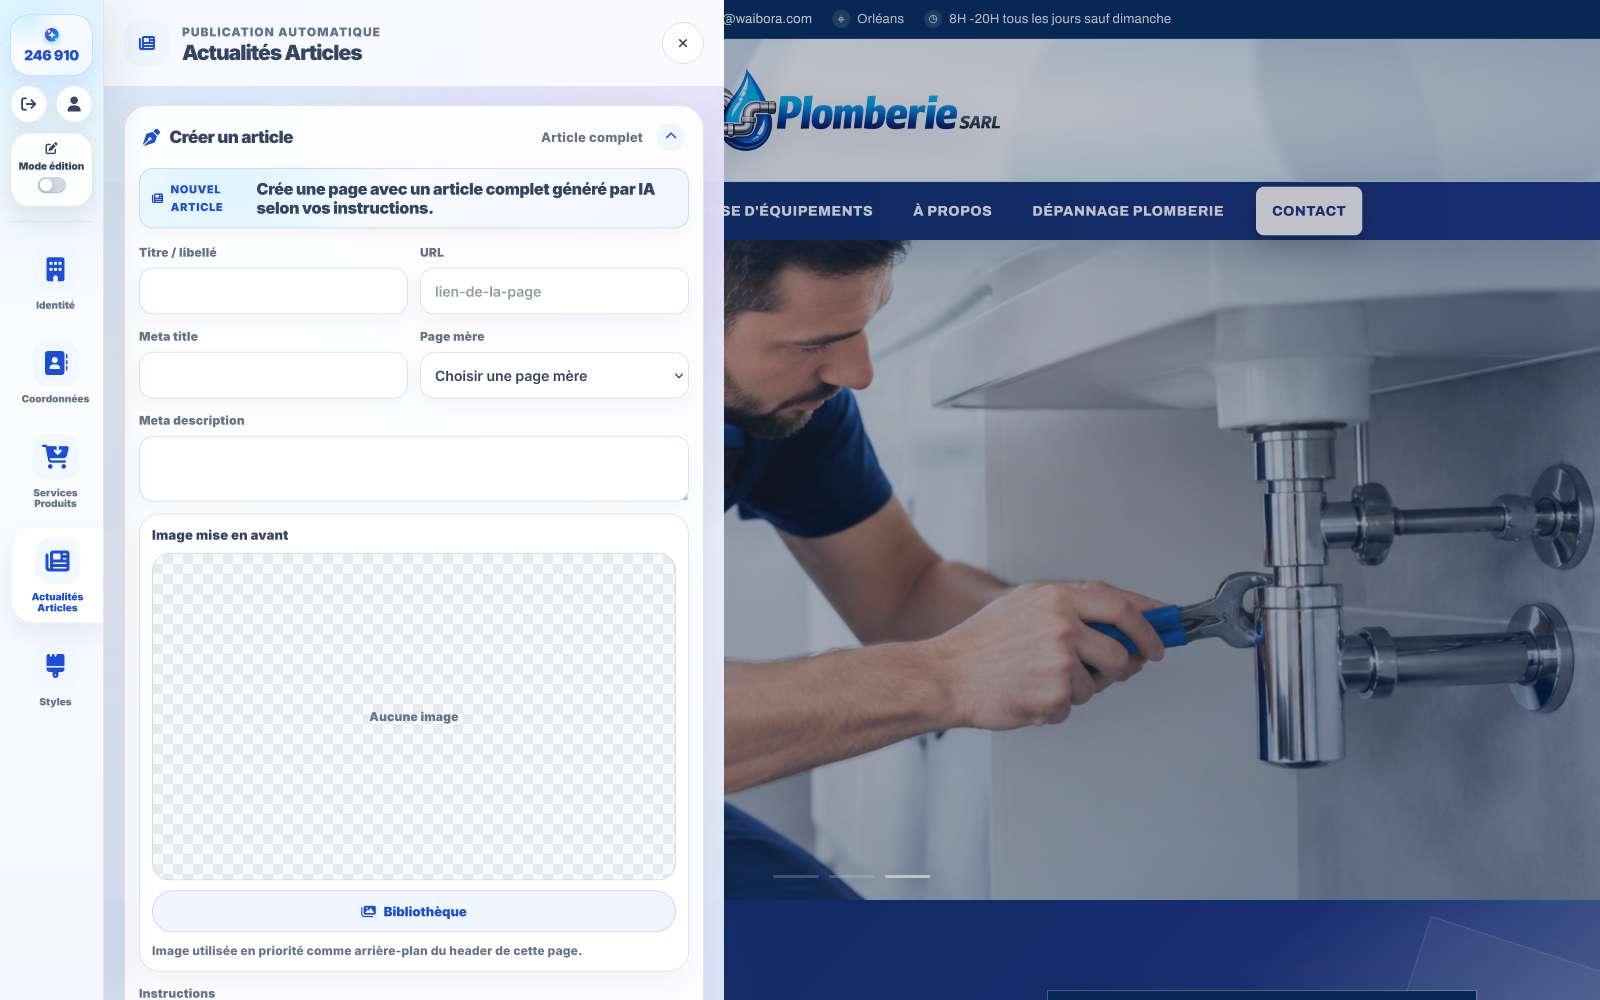
Task: Open the Coordonnées sidebar section
Action: (x=55, y=376)
